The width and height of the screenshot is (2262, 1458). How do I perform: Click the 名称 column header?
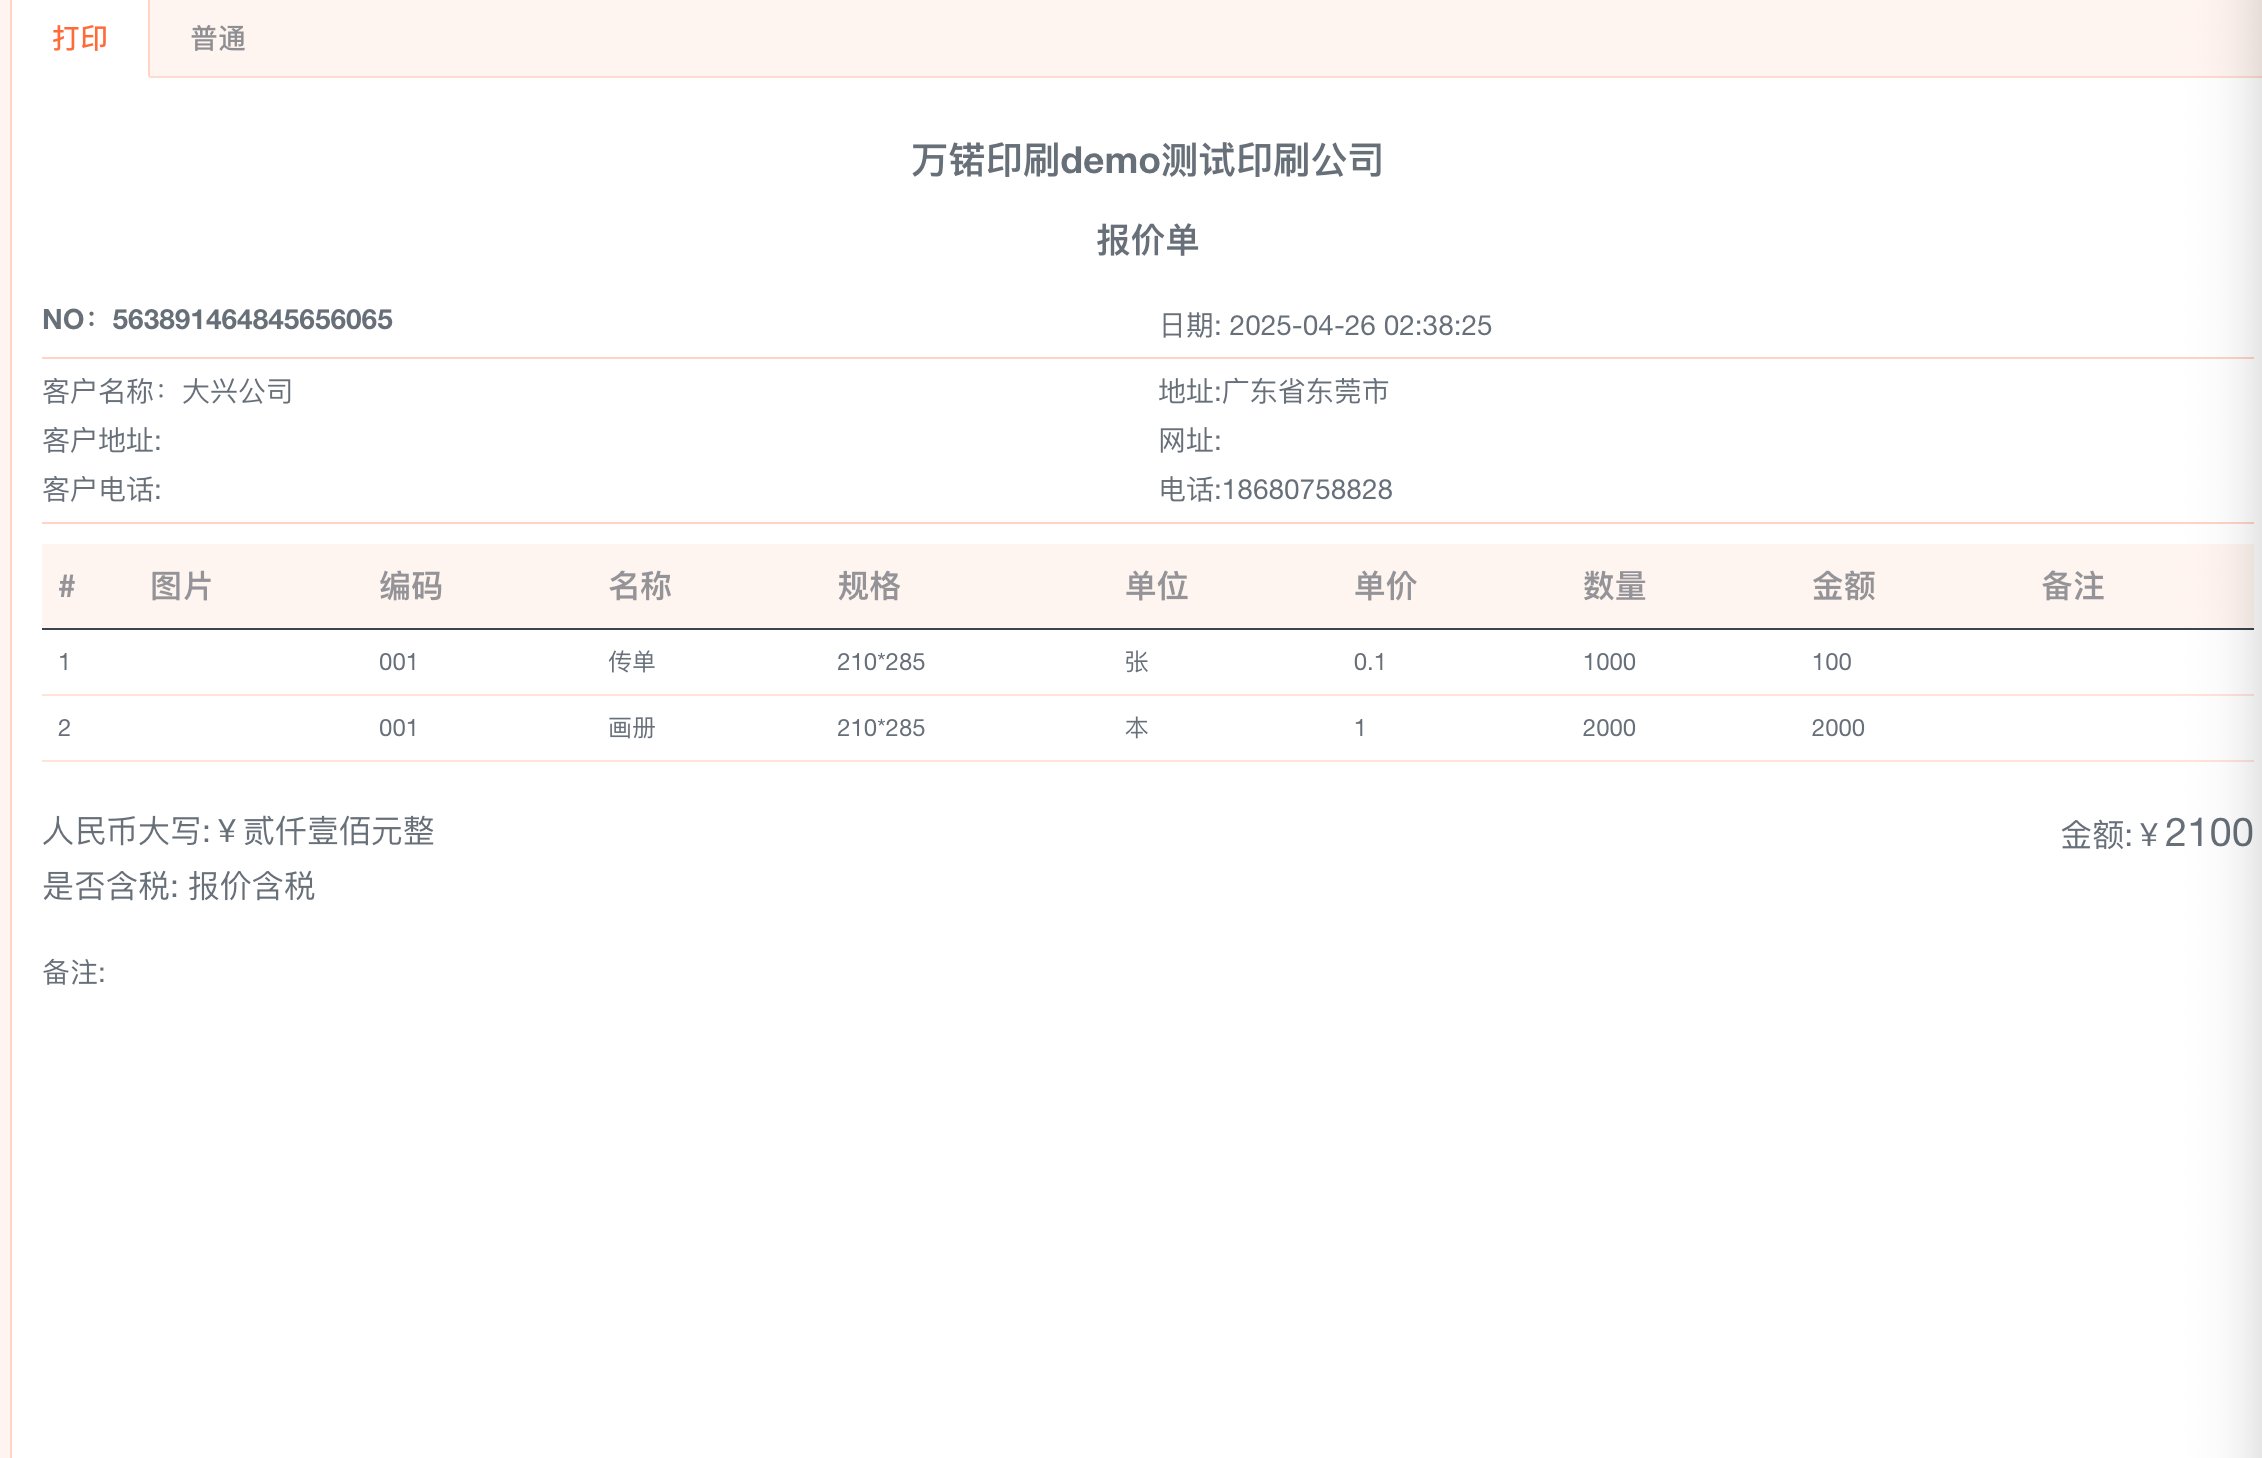[639, 586]
